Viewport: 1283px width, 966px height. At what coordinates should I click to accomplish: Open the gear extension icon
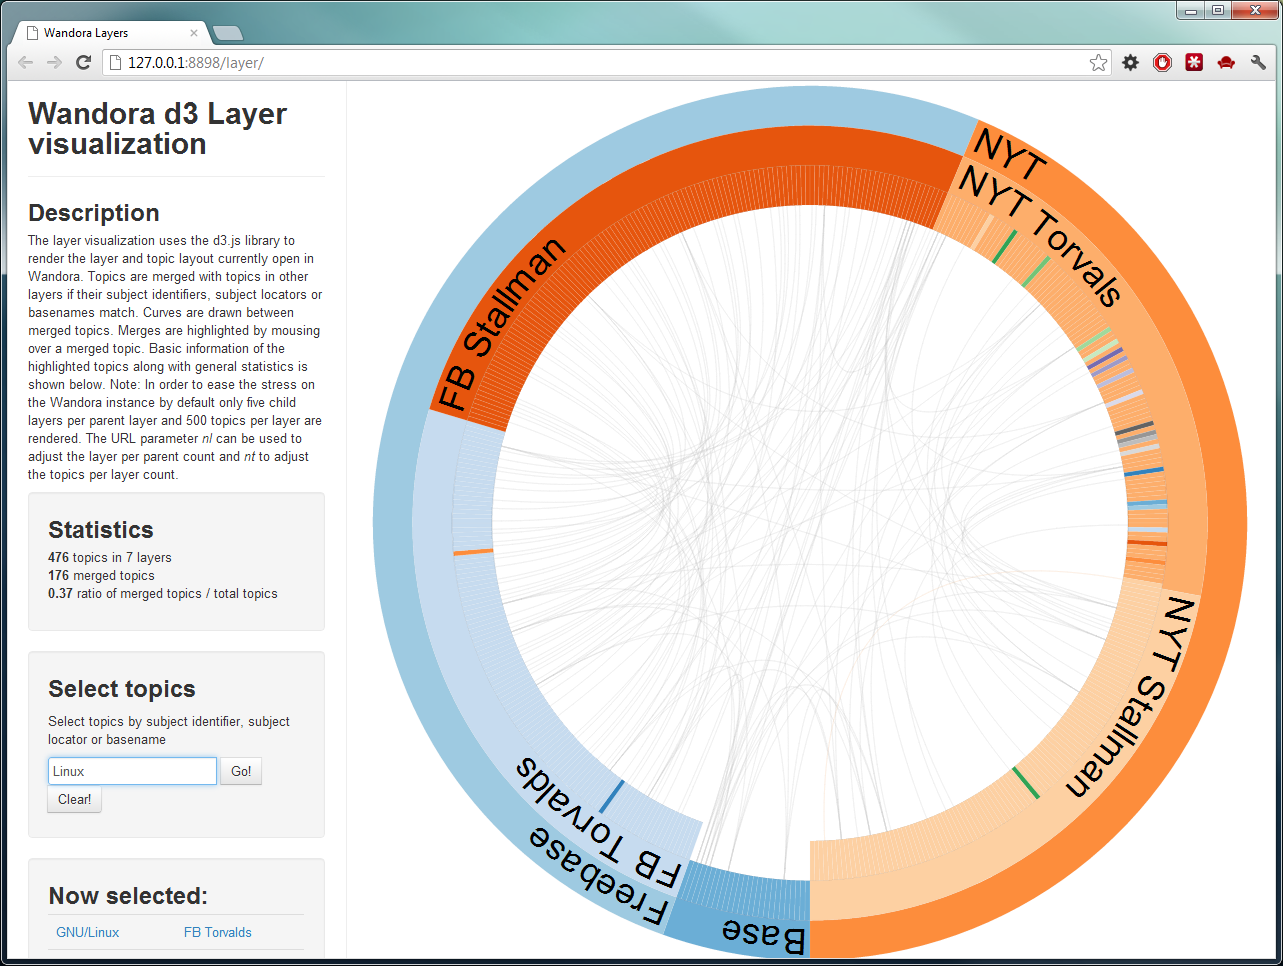(1130, 63)
